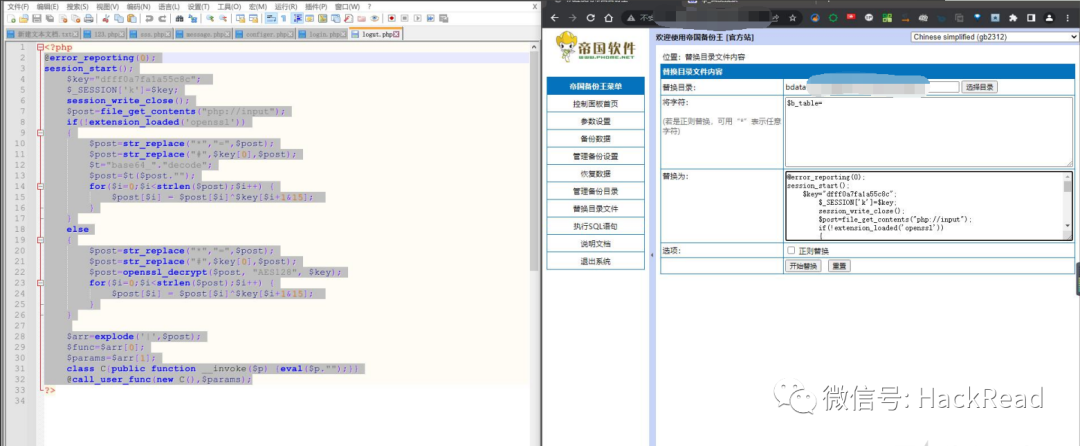Screen dimensions: 1080x446
Task: Click the 重置 button
Action: (838, 266)
